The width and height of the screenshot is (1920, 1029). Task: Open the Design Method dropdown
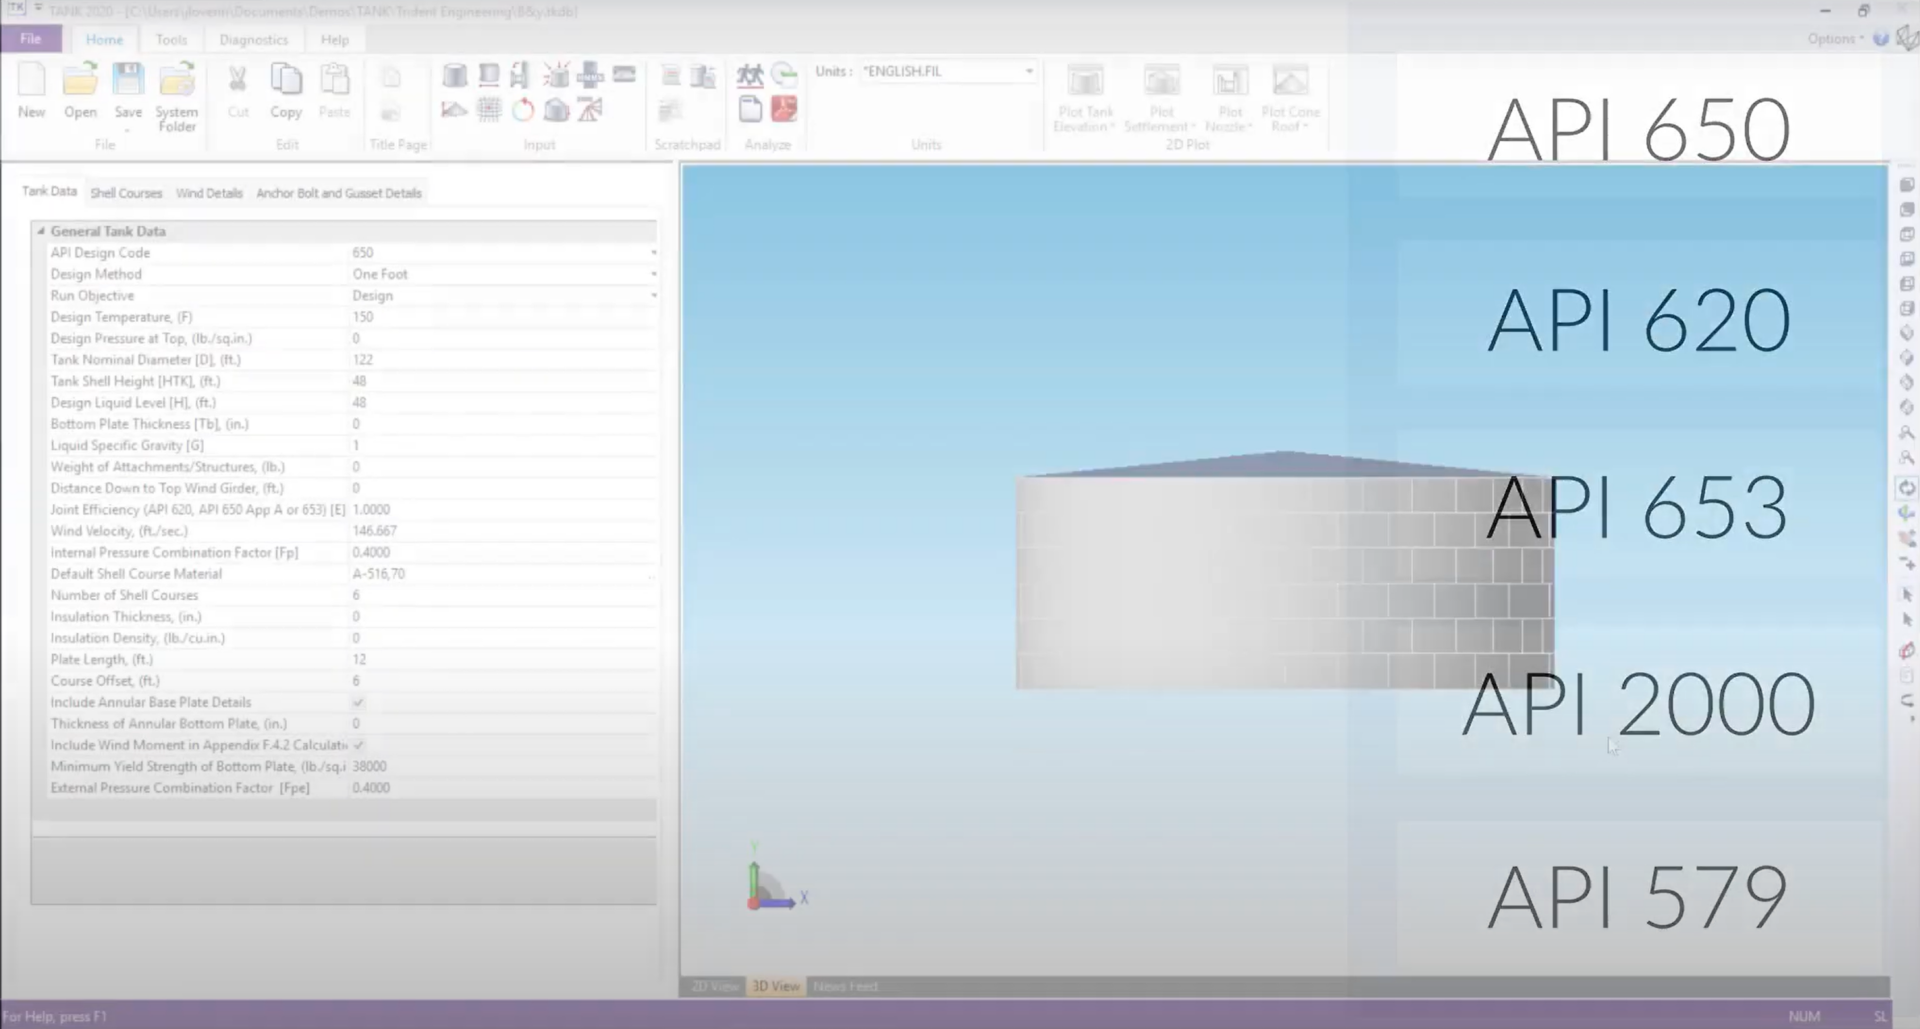(653, 274)
